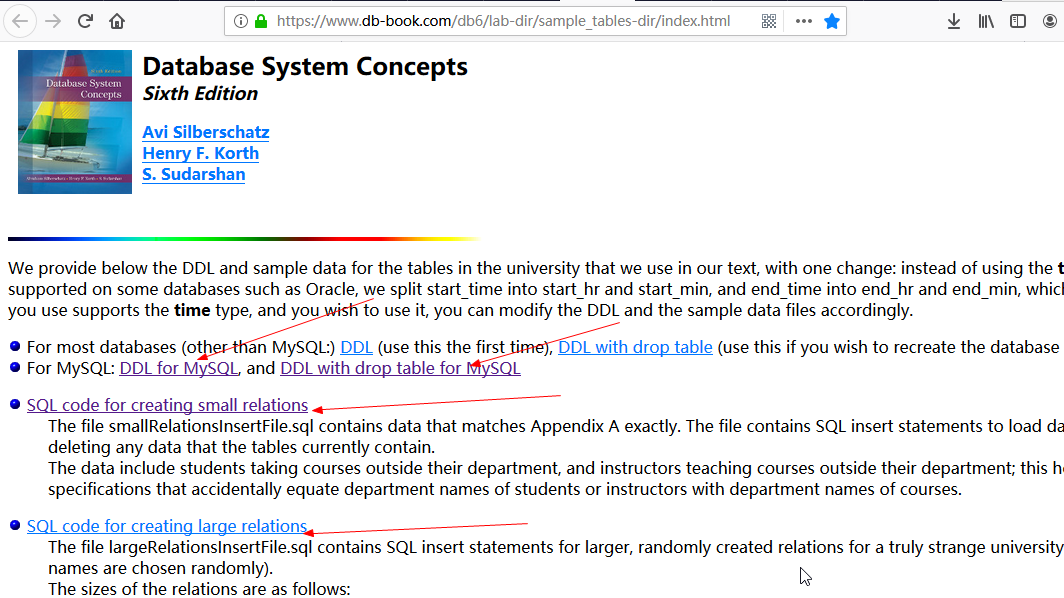1064x598 pixels.
Task: Open the Henry F. Korth author link
Action: (x=201, y=153)
